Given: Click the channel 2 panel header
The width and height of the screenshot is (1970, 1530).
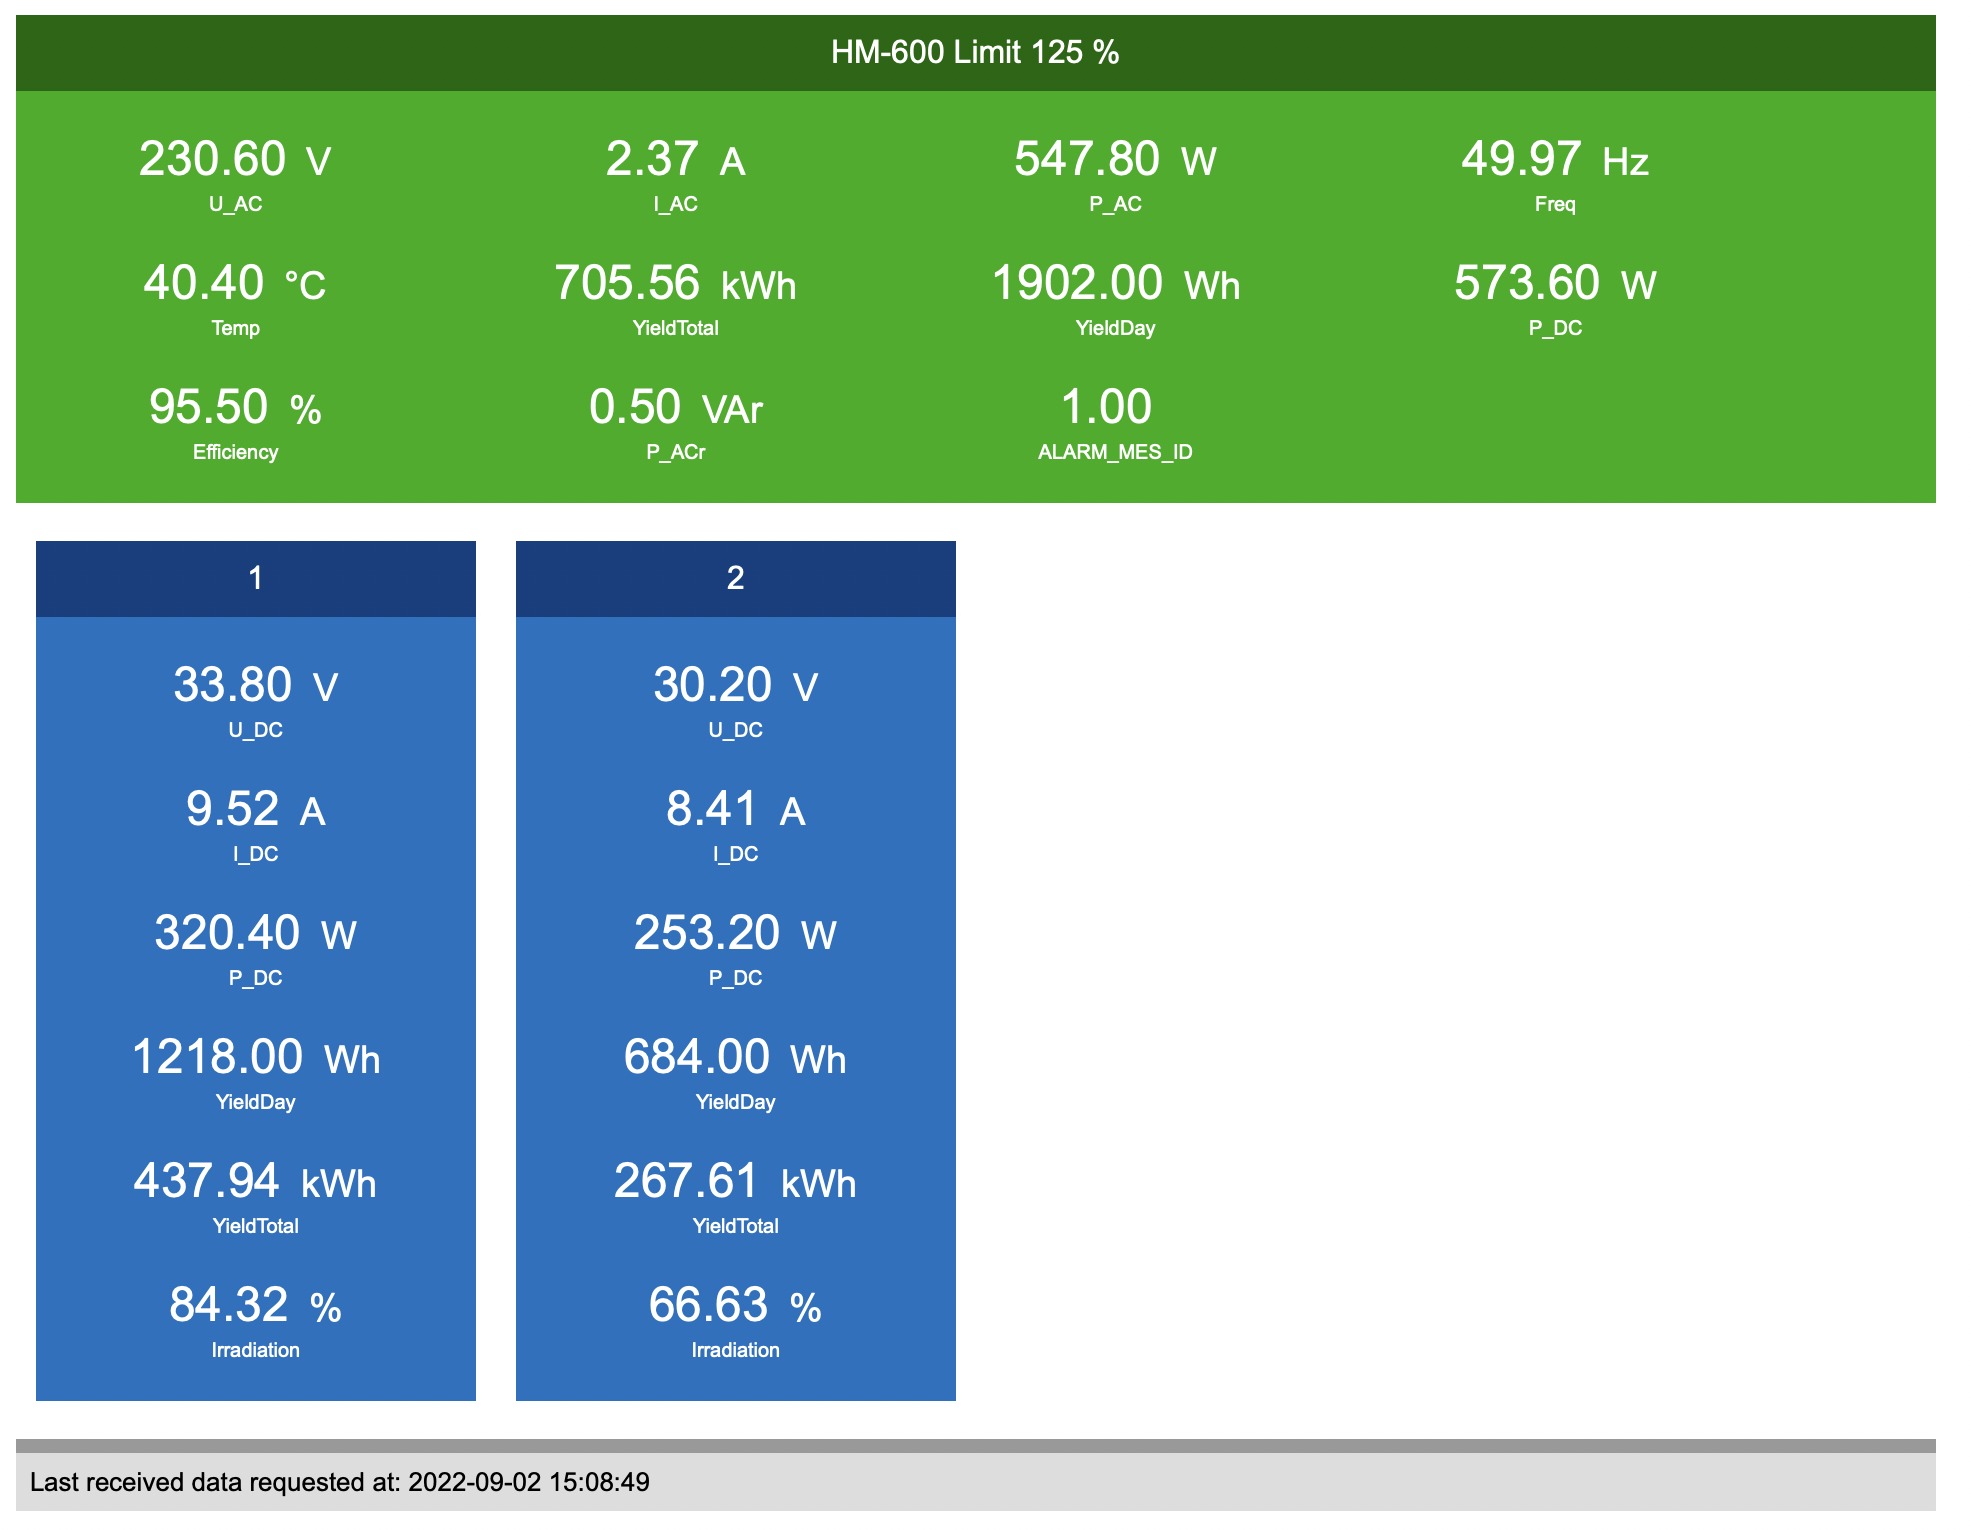Looking at the screenshot, I should tap(735, 578).
